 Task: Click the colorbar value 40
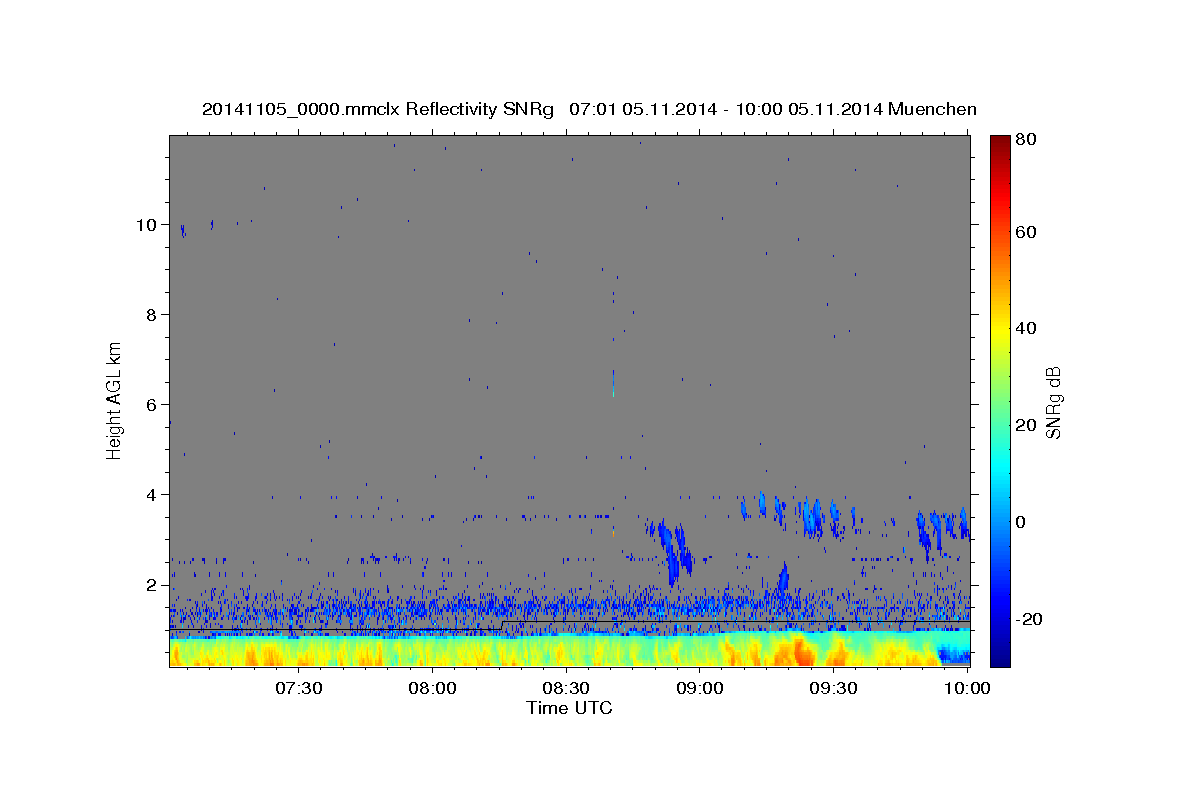[x=1025, y=328]
